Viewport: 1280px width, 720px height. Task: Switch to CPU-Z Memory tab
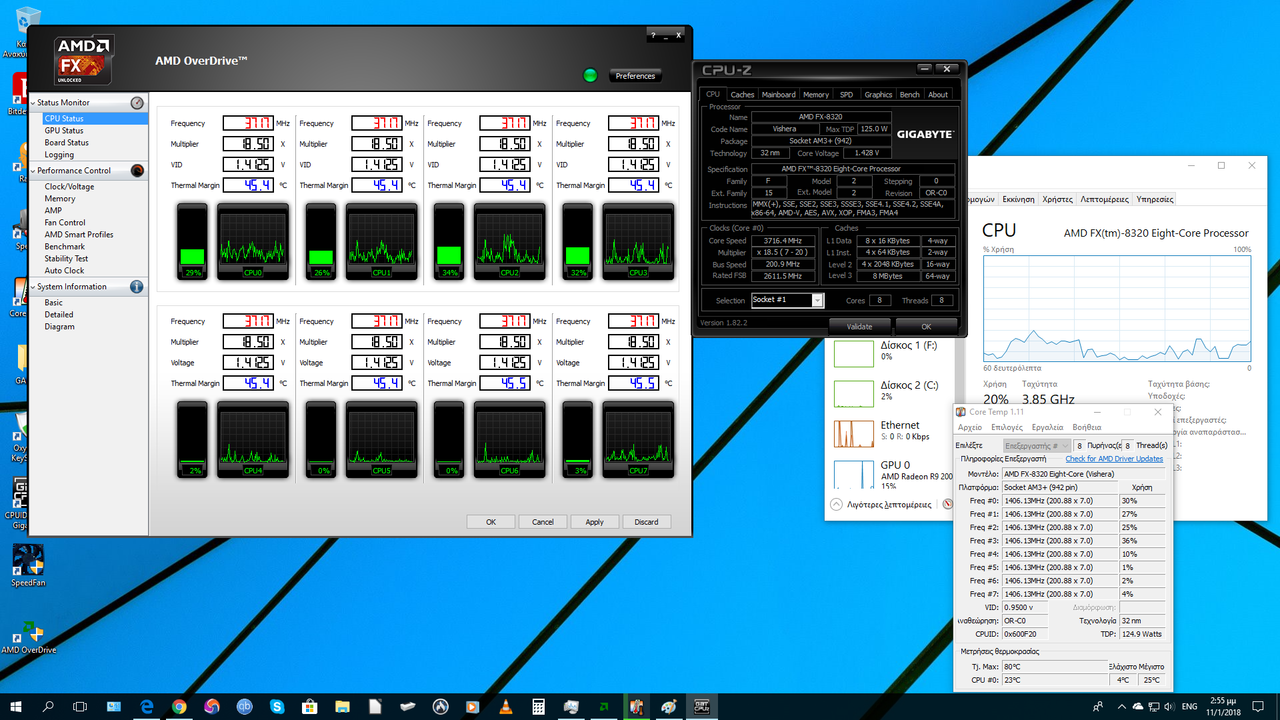(816, 95)
